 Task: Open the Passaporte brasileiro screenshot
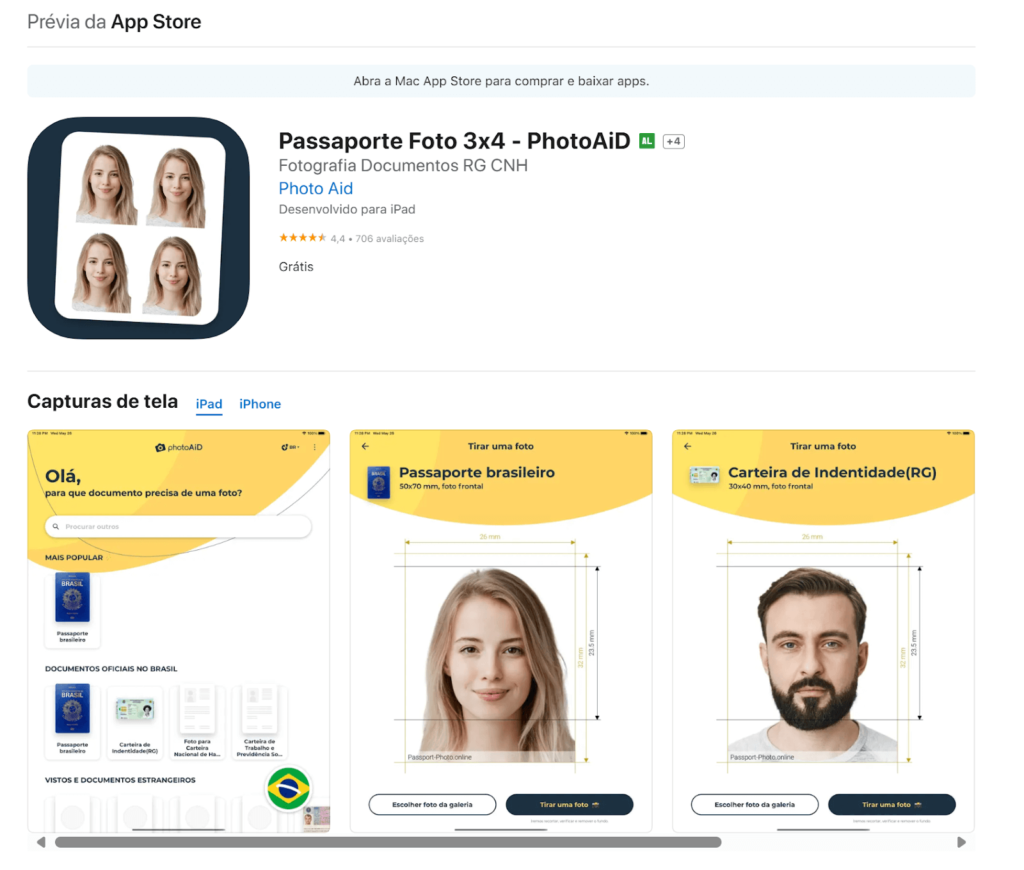(x=501, y=631)
